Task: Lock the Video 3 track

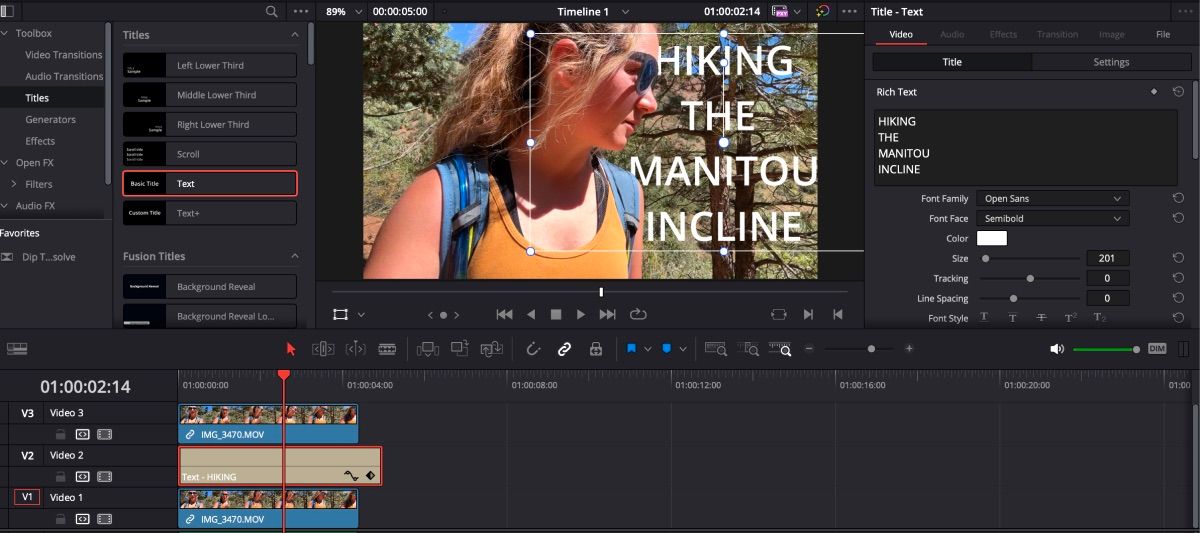Action: click(61, 435)
